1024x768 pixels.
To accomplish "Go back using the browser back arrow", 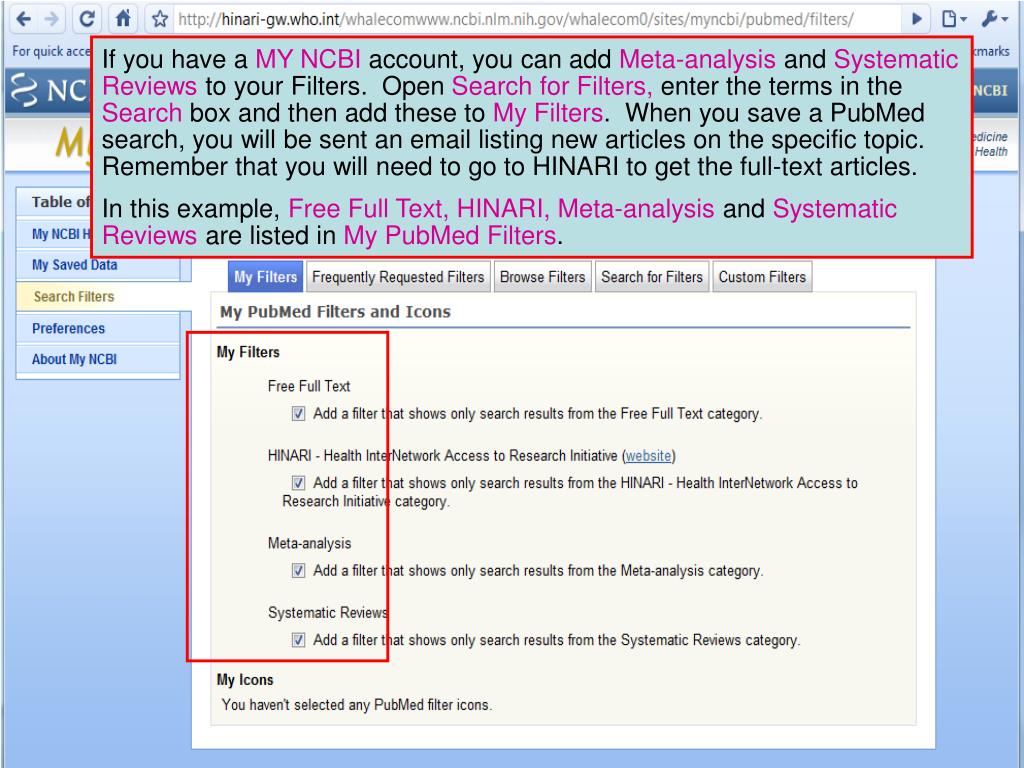I will (x=24, y=19).
